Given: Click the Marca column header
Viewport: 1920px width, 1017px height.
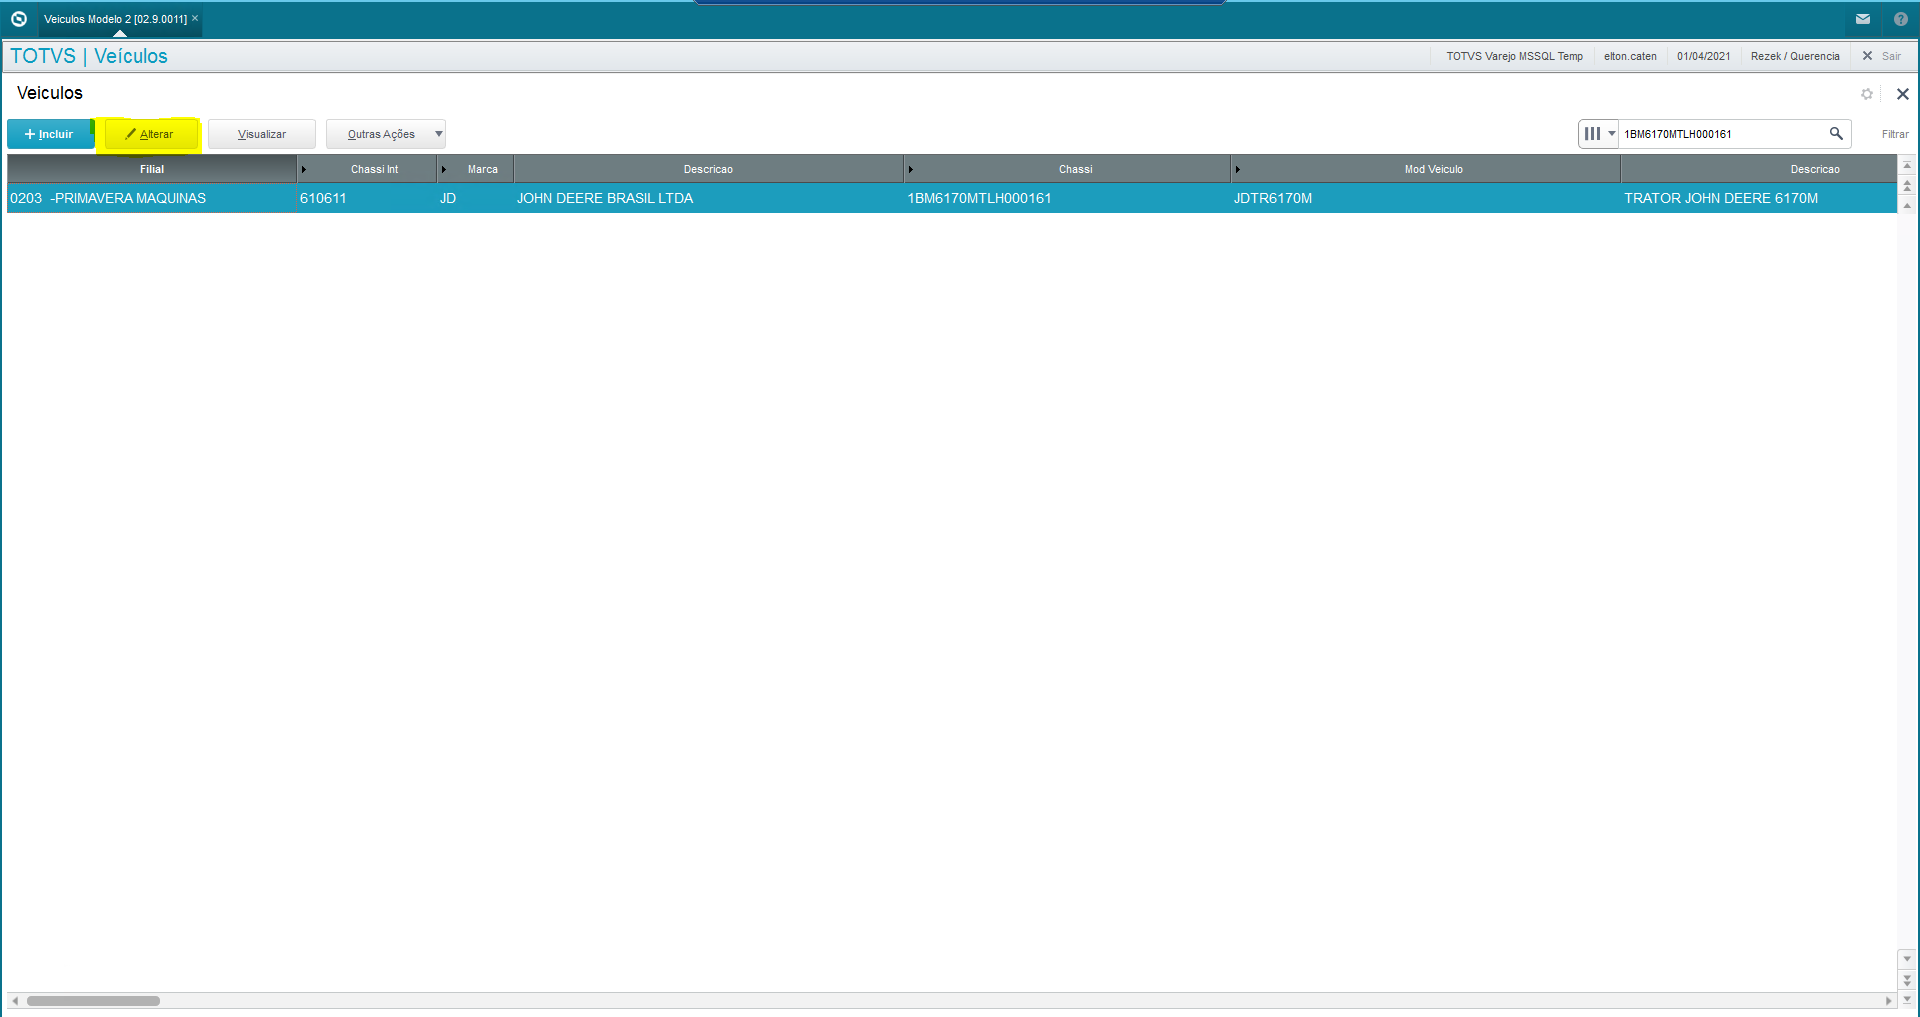Looking at the screenshot, I should pyautogui.click(x=475, y=169).
